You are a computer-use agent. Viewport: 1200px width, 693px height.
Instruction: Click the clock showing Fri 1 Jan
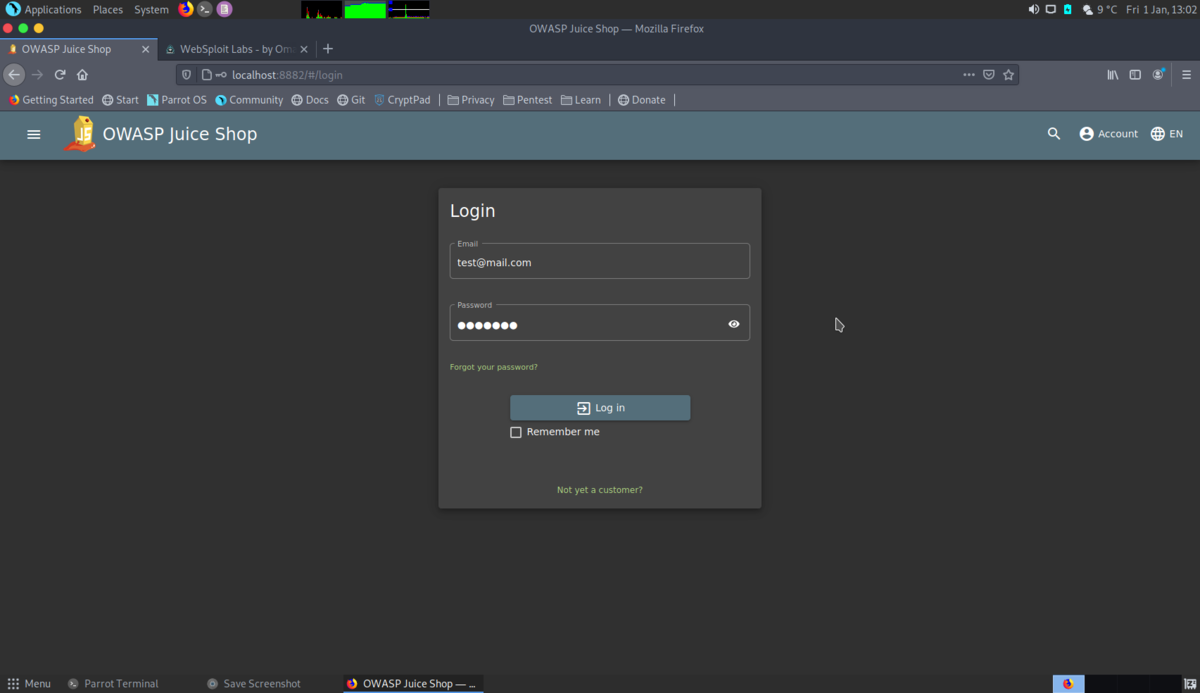(1160, 9)
